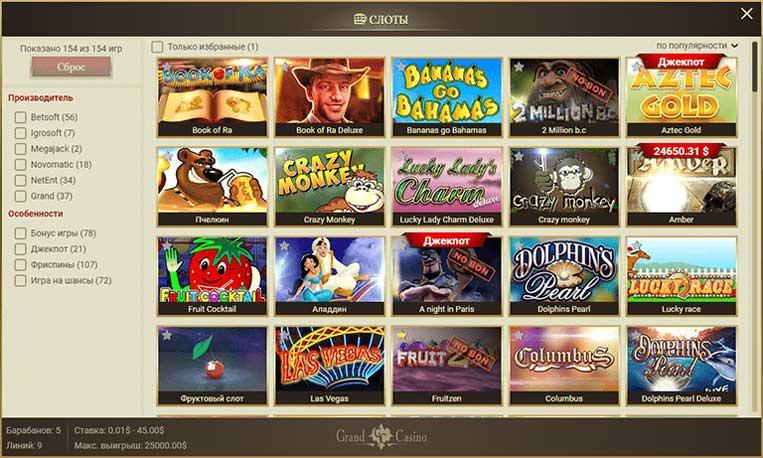This screenshot has width=763, height=458.
Task: Star the Columbus game tile
Action: point(519,335)
